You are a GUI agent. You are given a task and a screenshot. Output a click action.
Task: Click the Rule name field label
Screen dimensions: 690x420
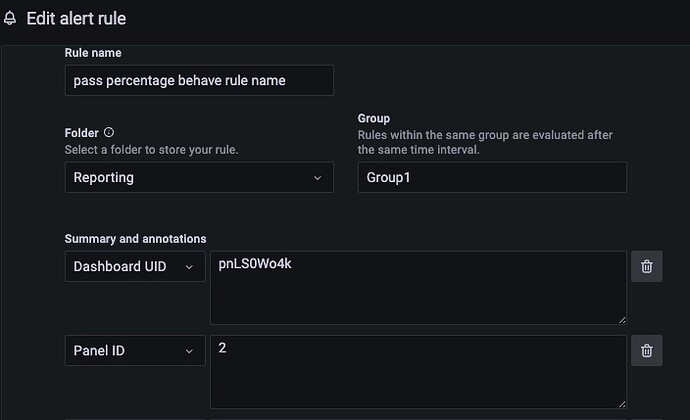93,53
